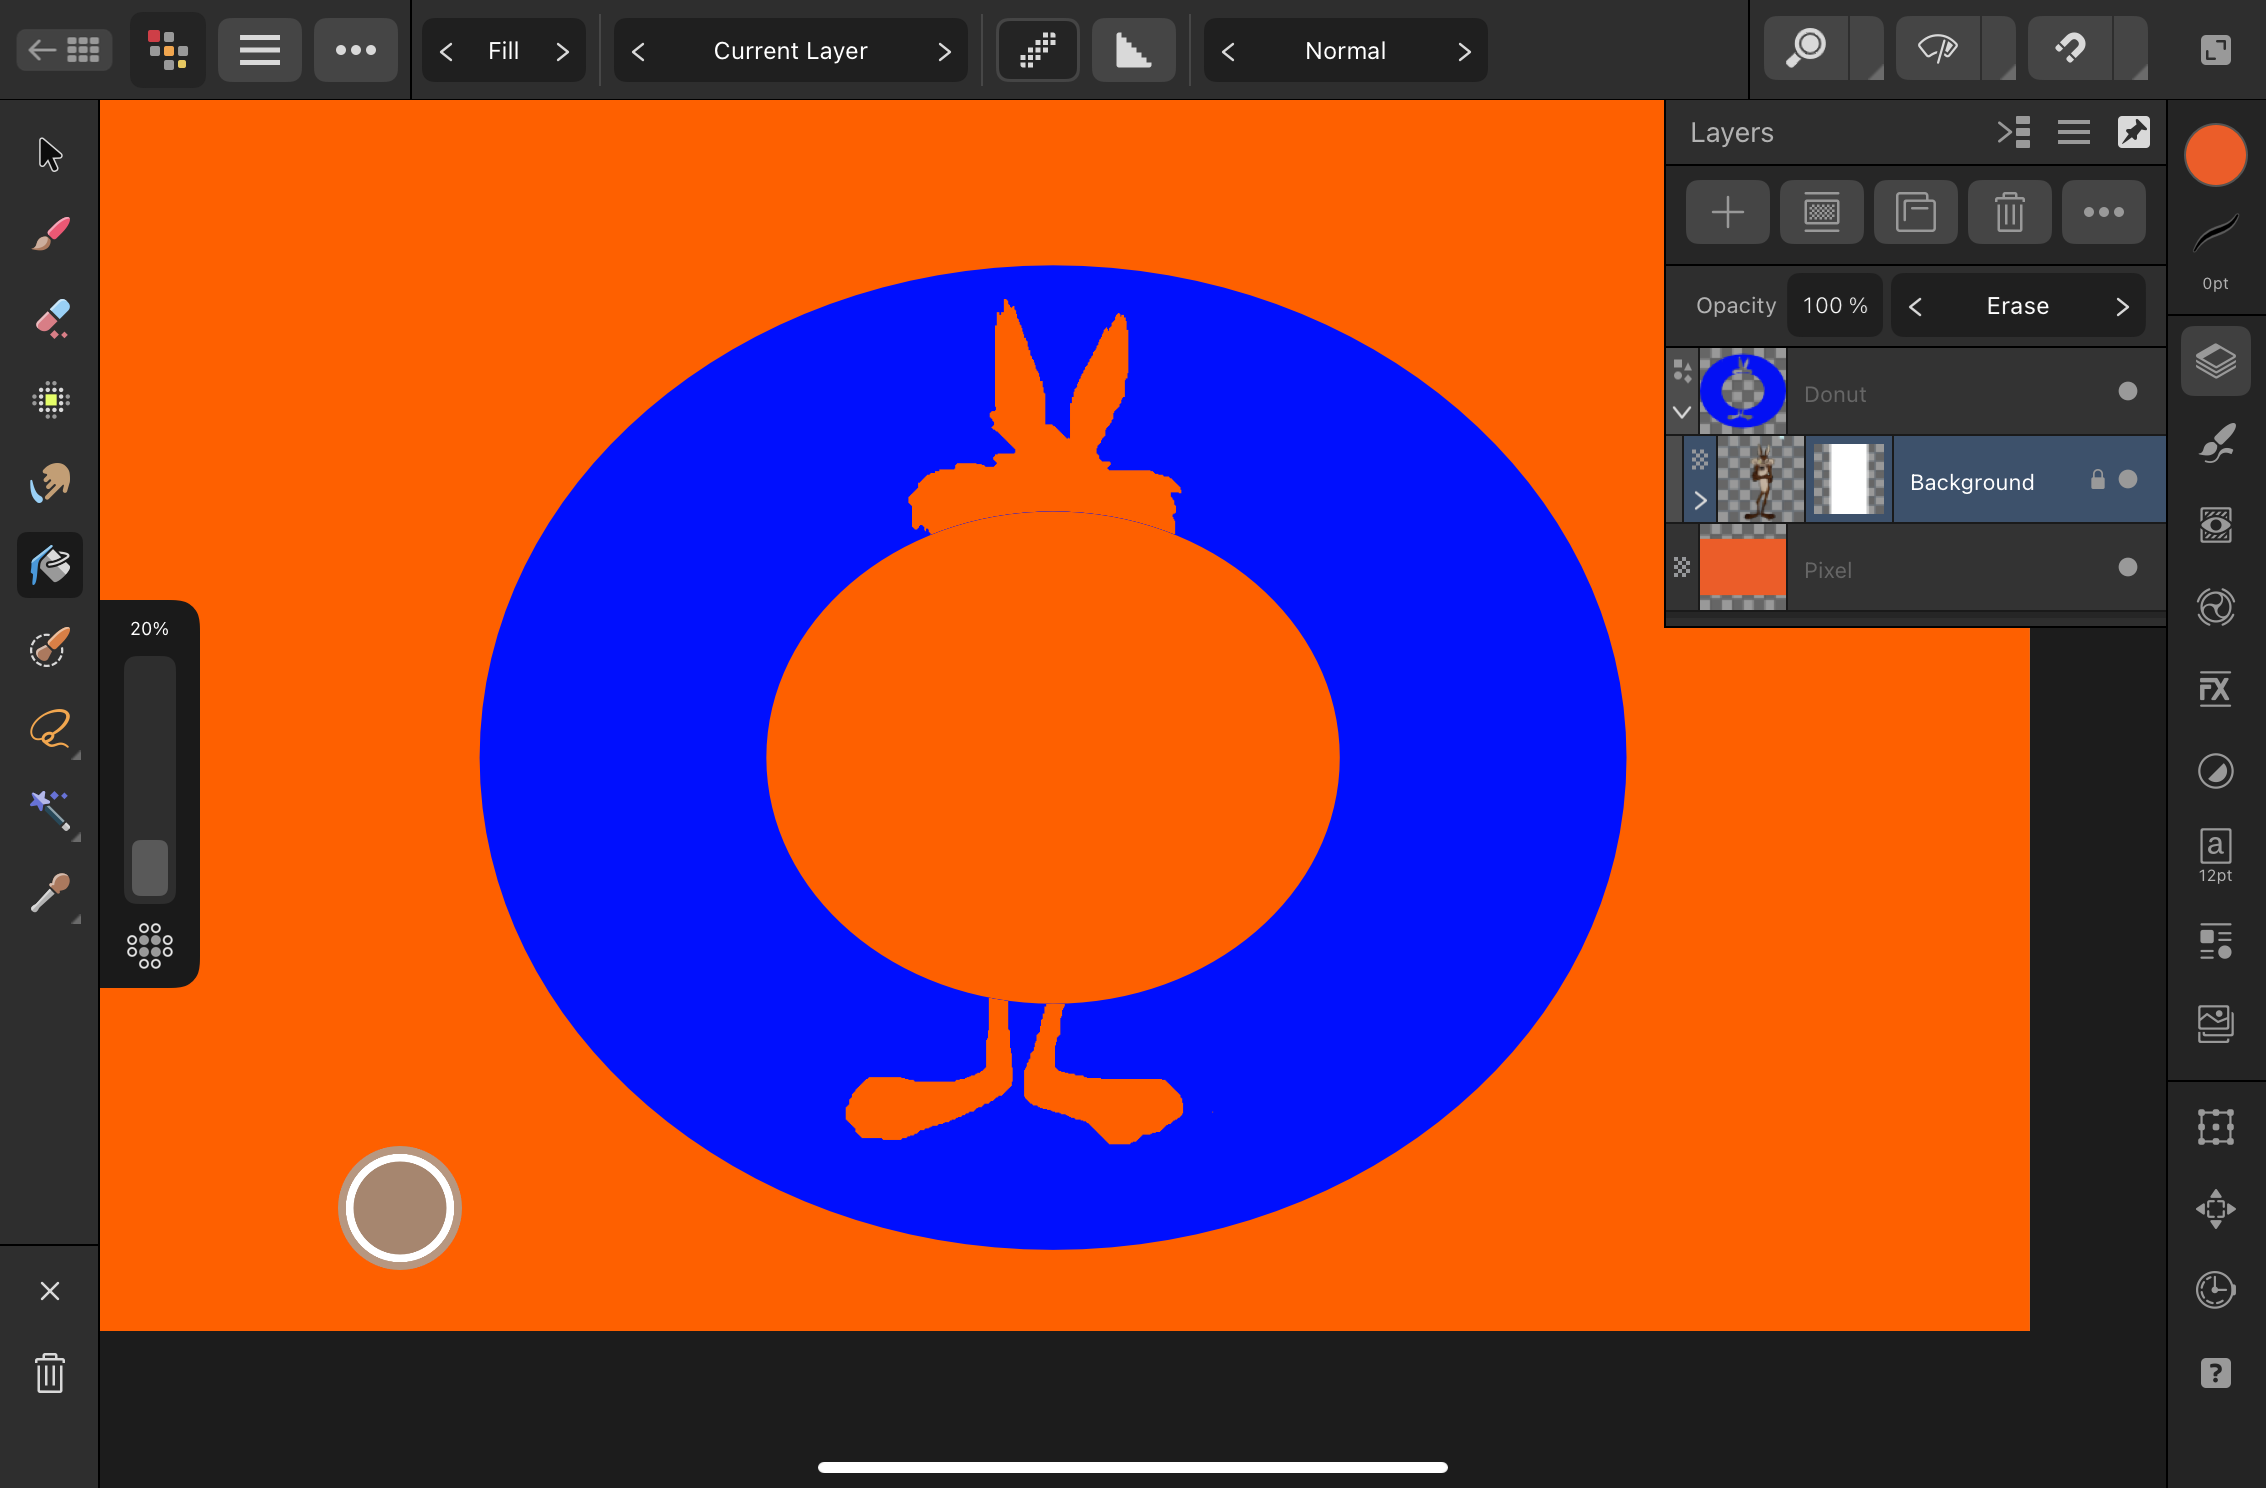Open the Text studio 12pt icon
The width and height of the screenshot is (2266, 1488).
point(2216,856)
